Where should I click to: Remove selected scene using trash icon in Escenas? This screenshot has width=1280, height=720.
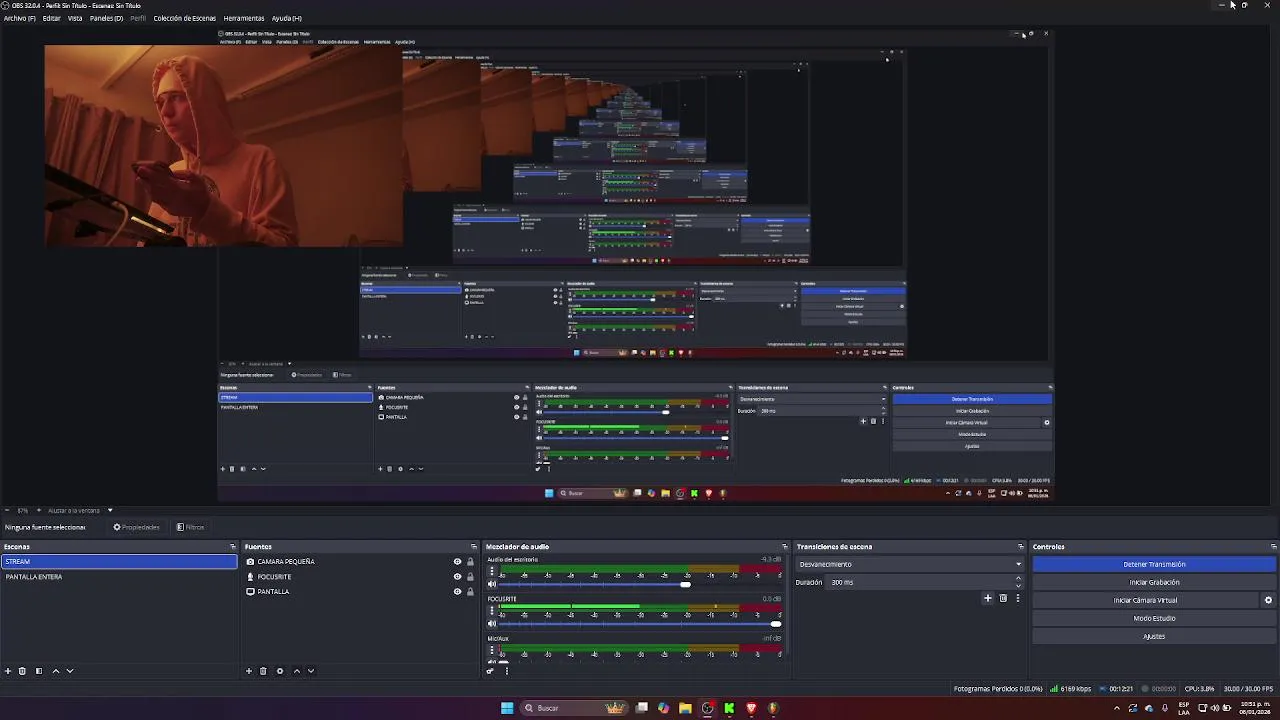pos(22,671)
